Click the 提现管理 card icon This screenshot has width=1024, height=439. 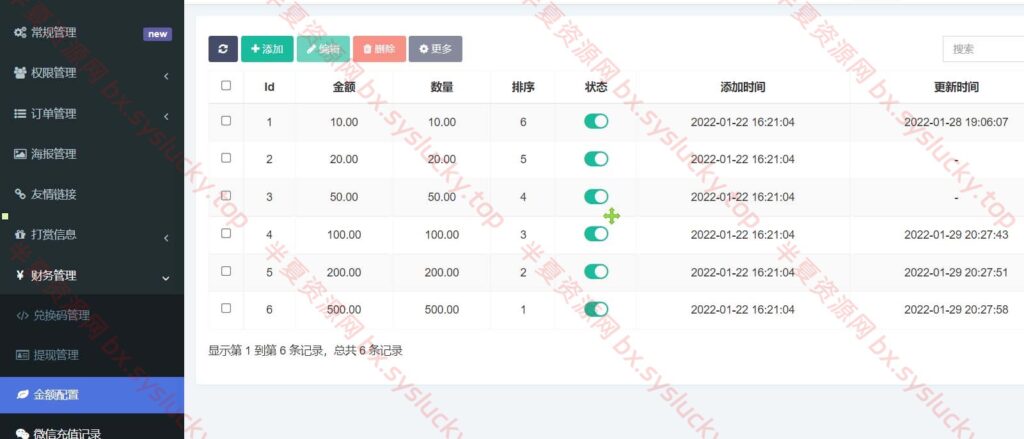pos(23,355)
